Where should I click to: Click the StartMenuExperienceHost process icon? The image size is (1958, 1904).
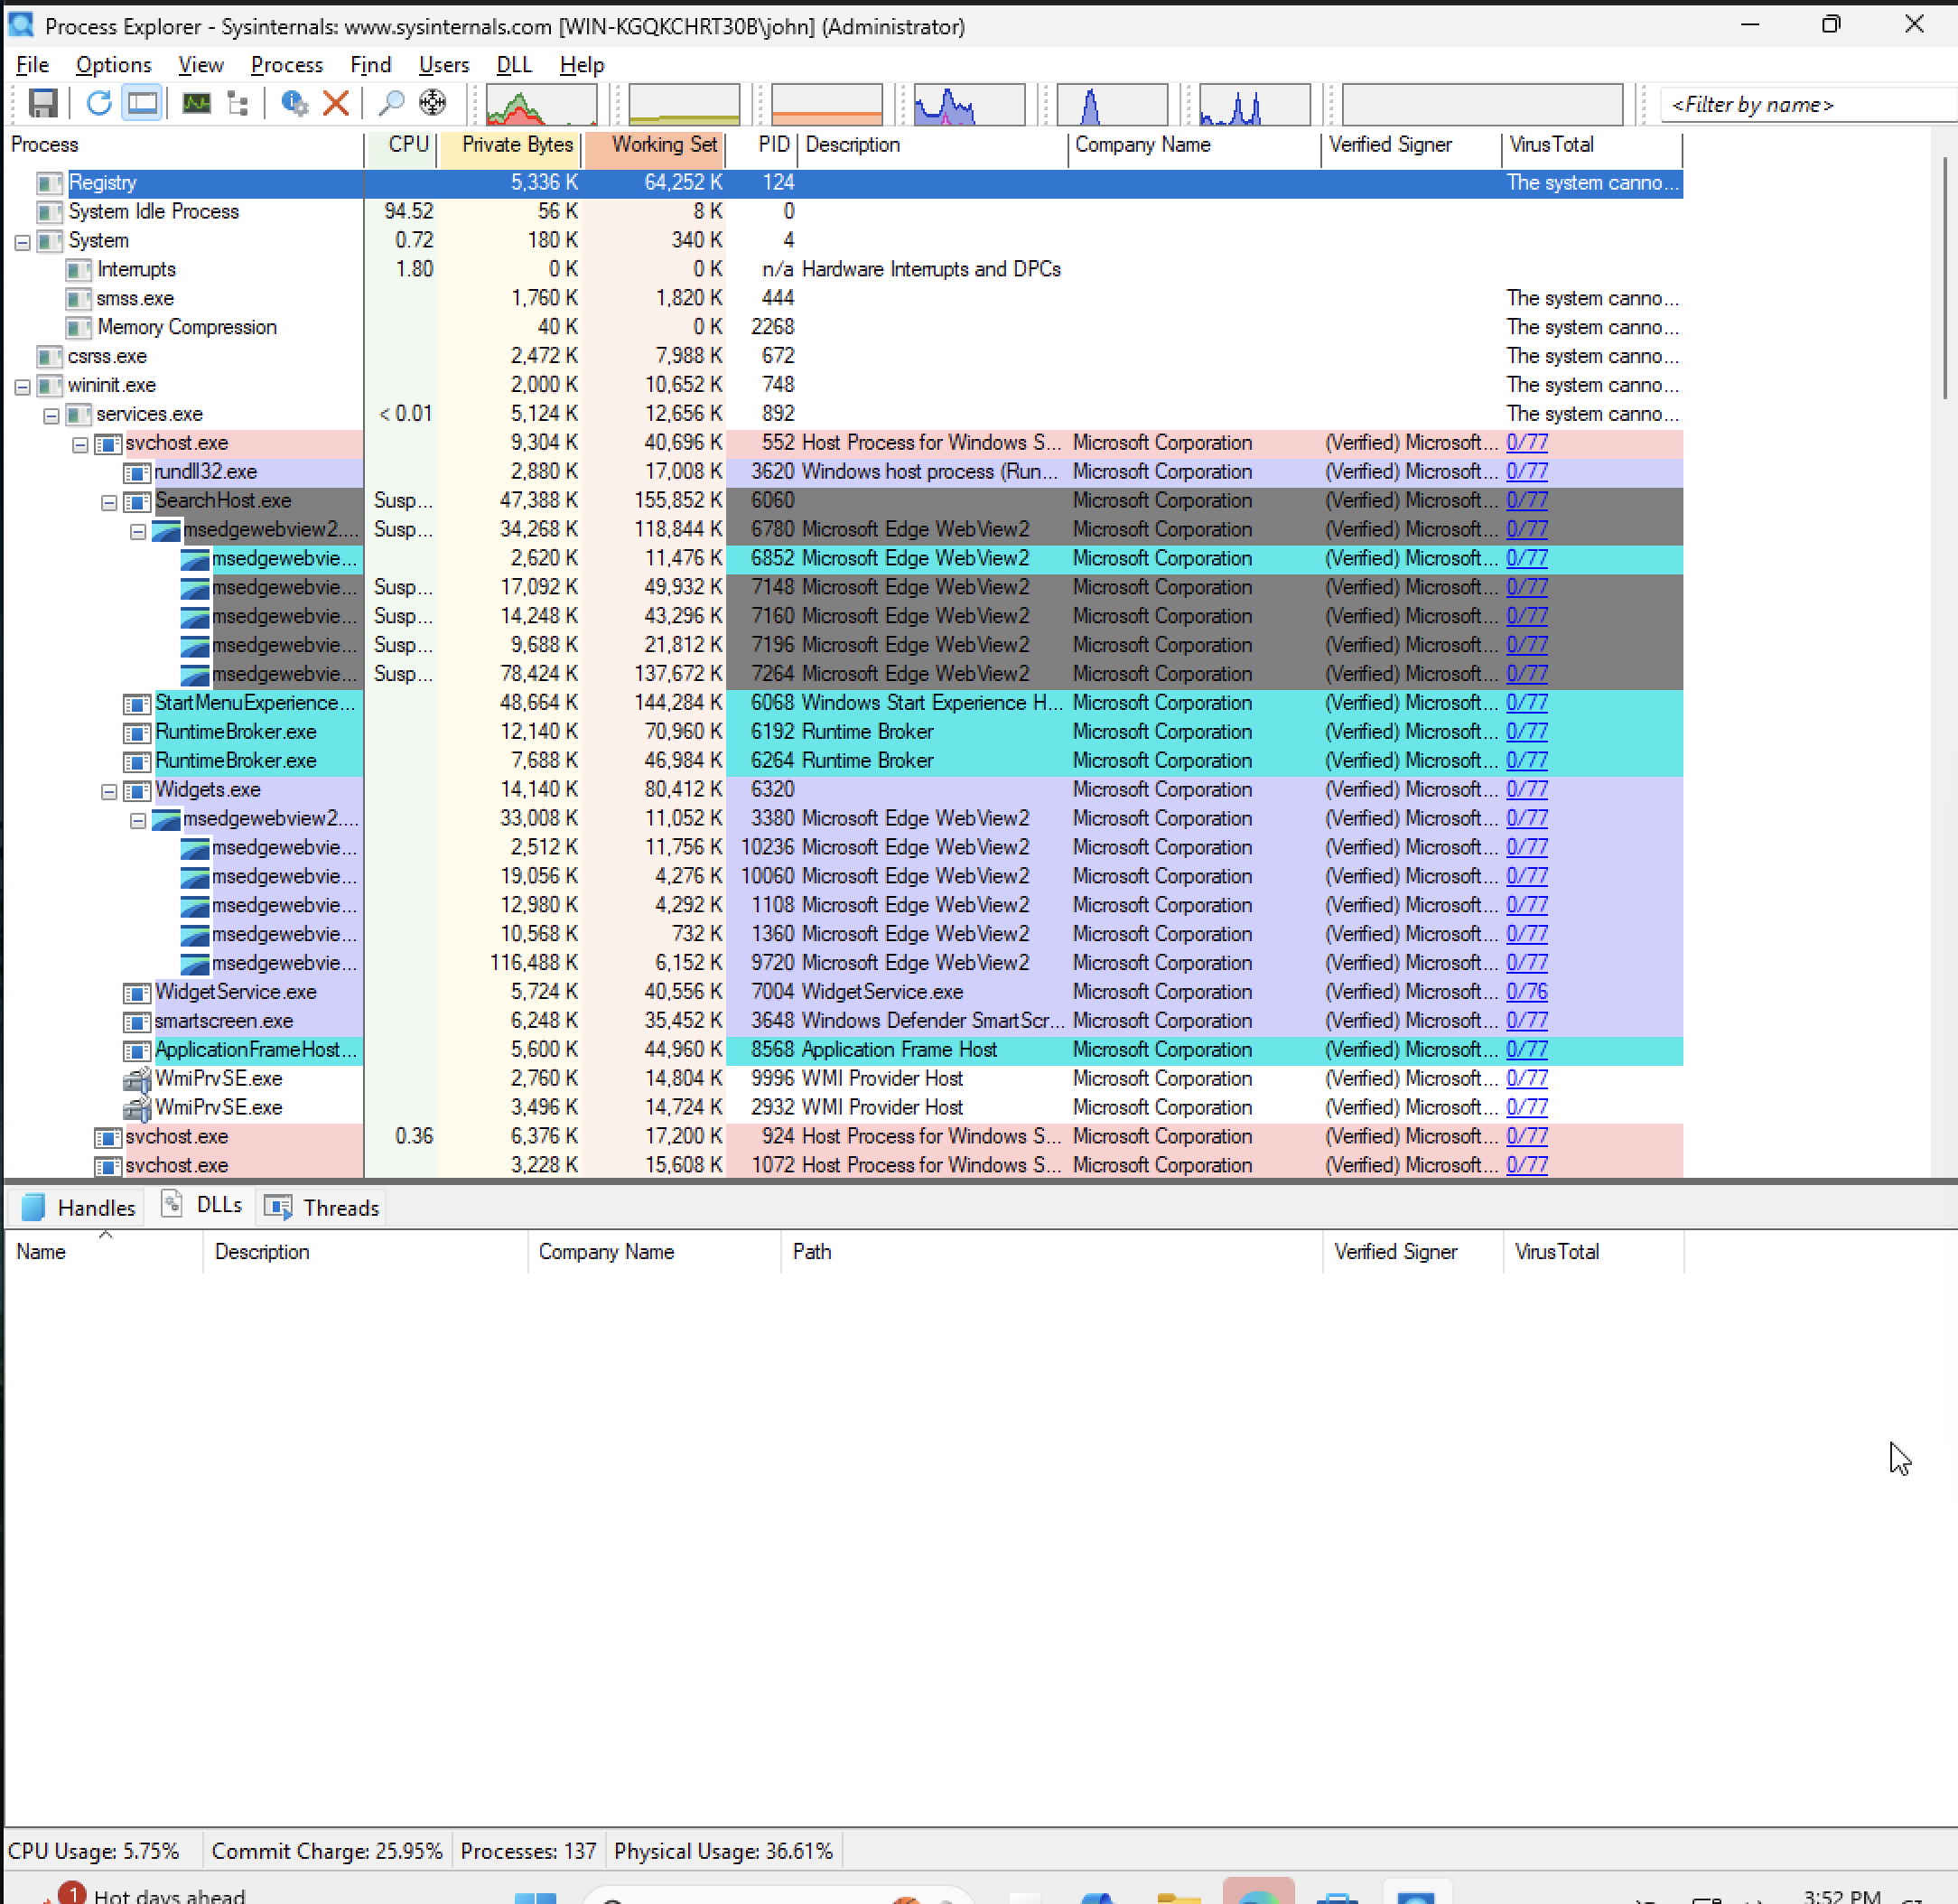pyautogui.click(x=137, y=704)
